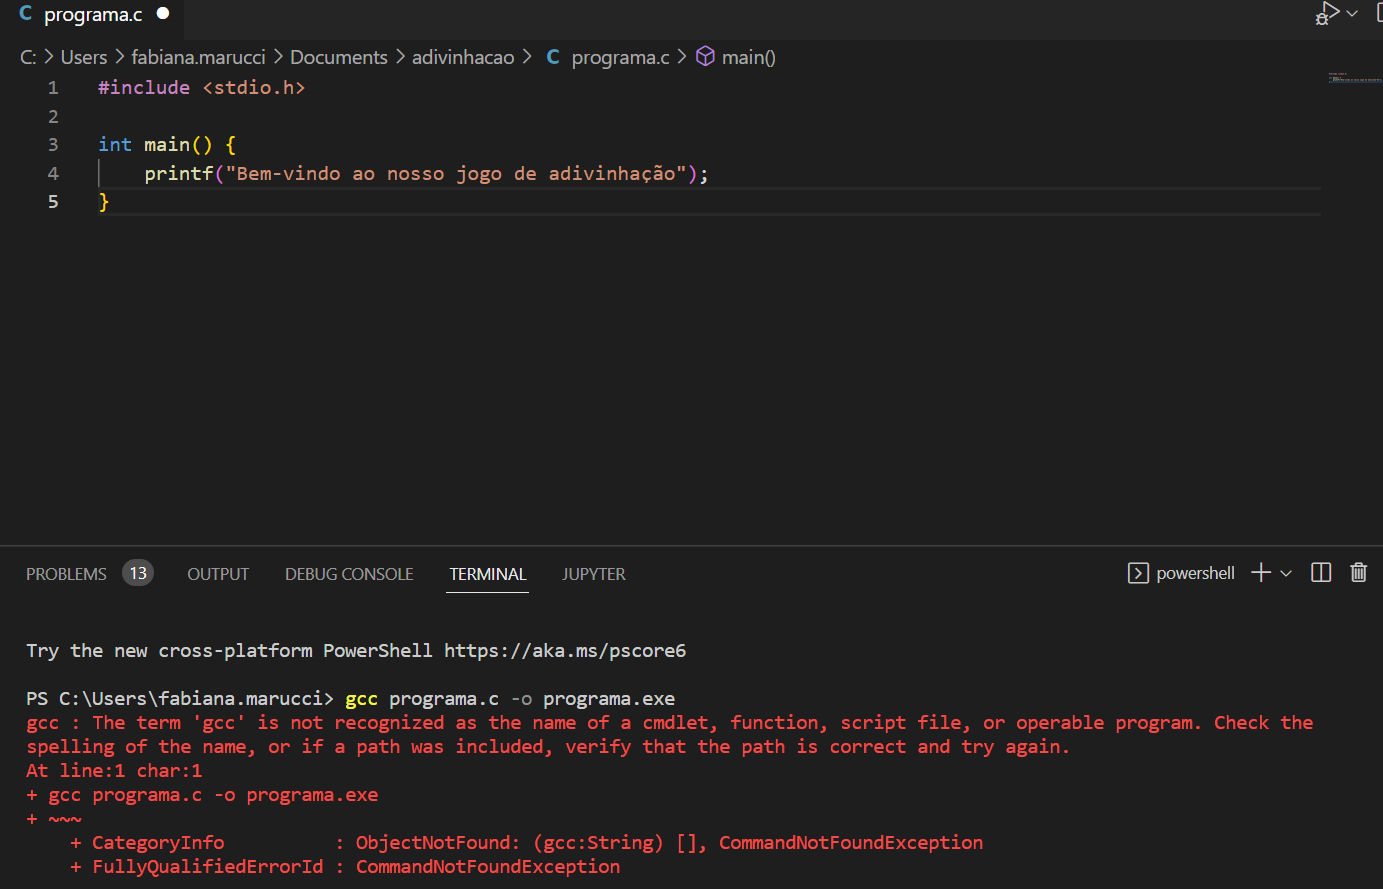Click line number 5 in the gutter
The image size is (1383, 889).
tap(53, 202)
